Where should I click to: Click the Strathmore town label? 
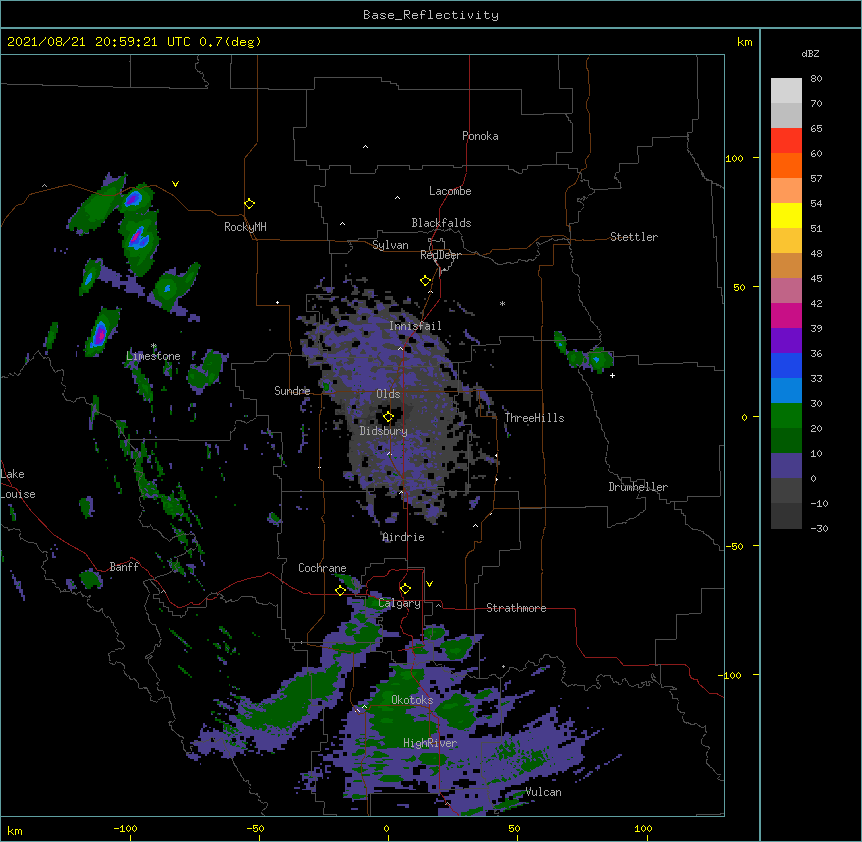[x=516, y=608]
